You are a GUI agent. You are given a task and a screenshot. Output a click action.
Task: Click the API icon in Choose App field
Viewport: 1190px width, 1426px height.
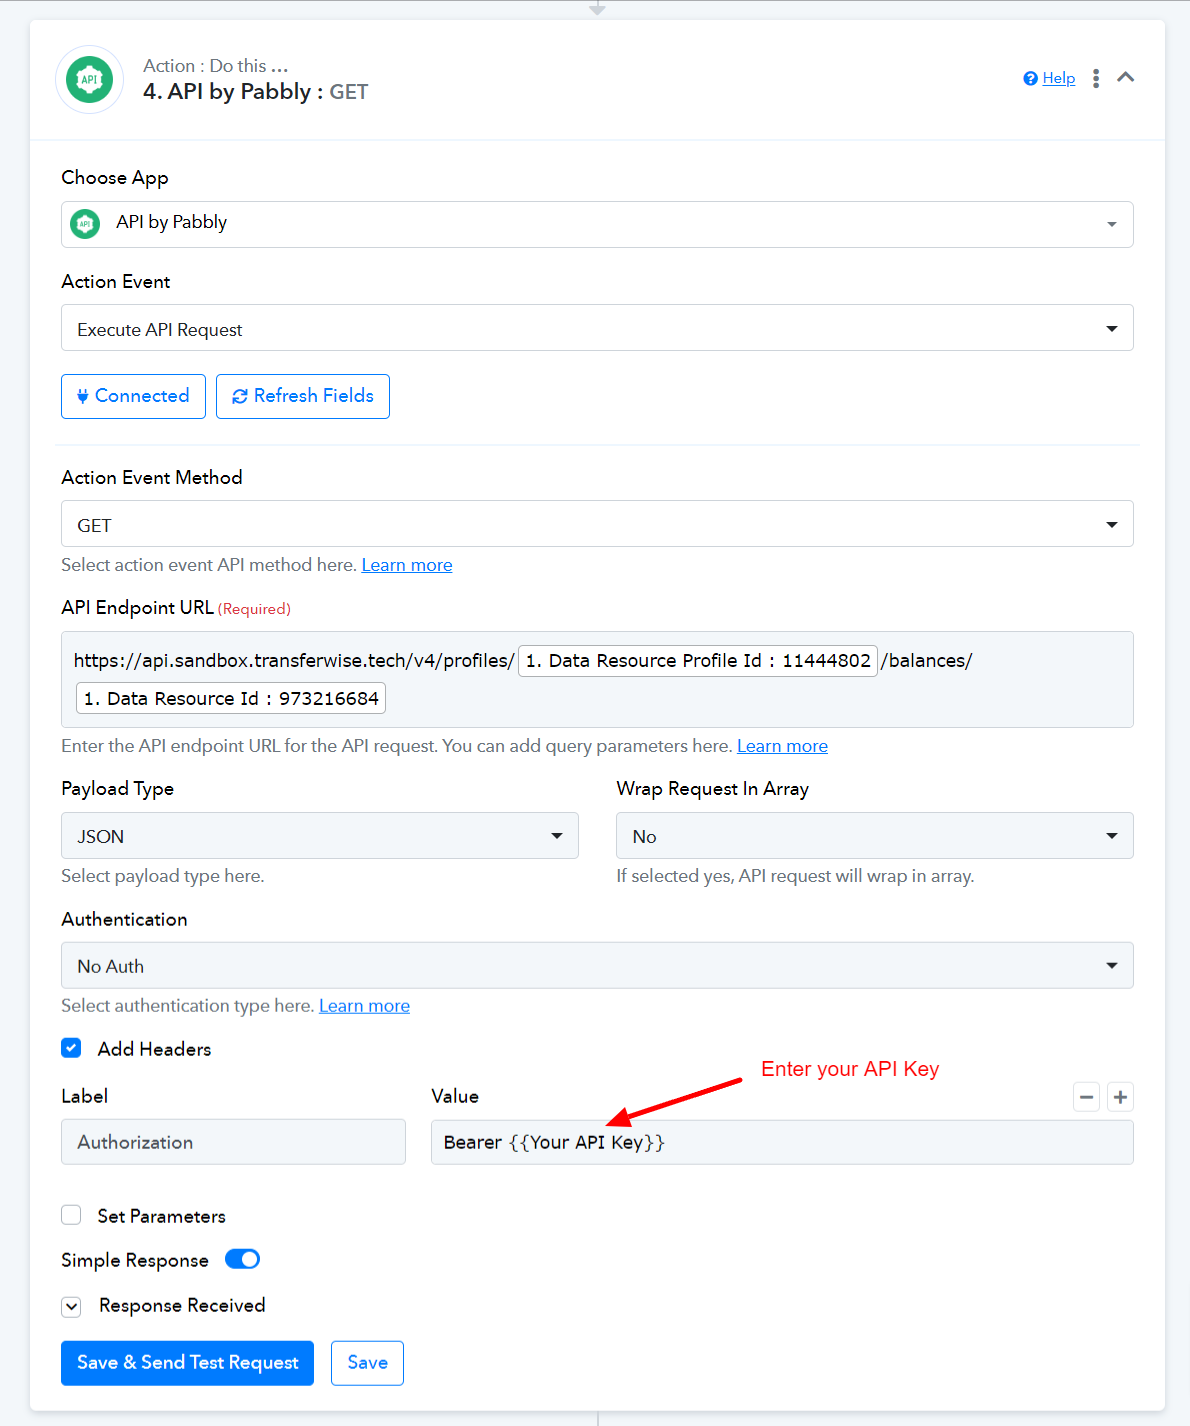[85, 224]
